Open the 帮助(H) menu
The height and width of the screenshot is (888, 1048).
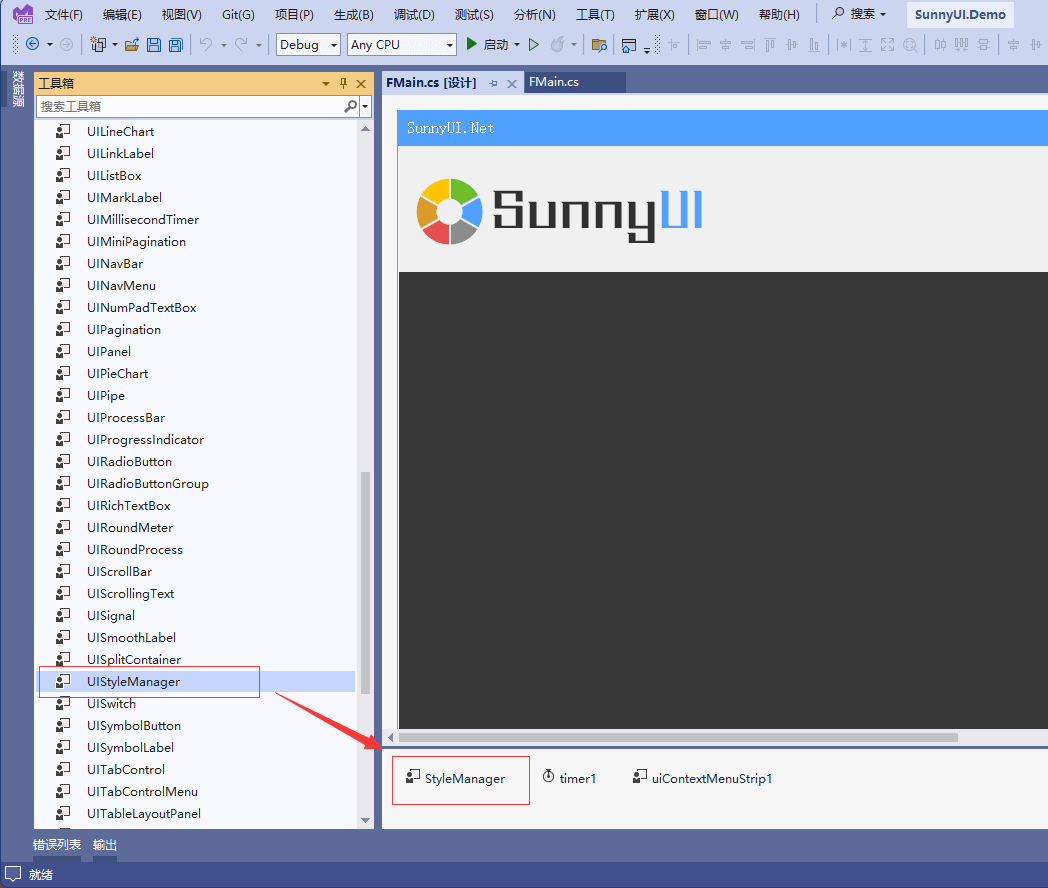pos(779,14)
